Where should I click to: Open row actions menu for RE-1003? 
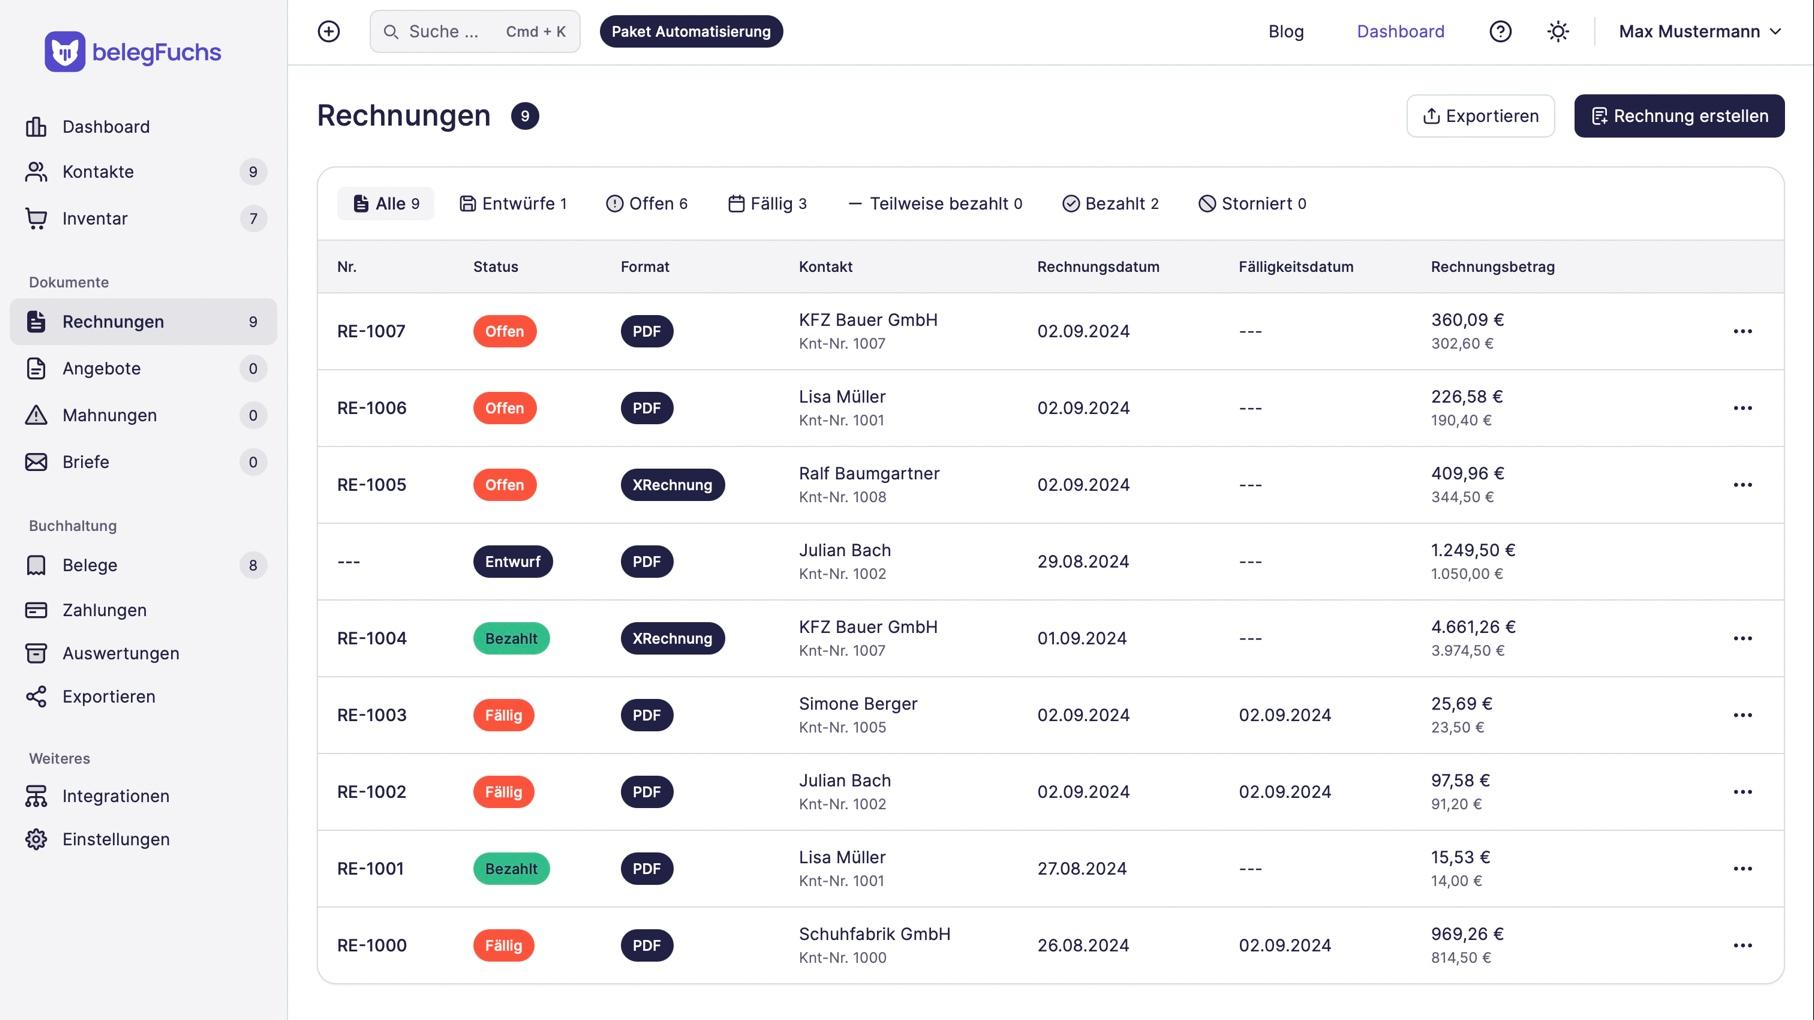coord(1743,716)
